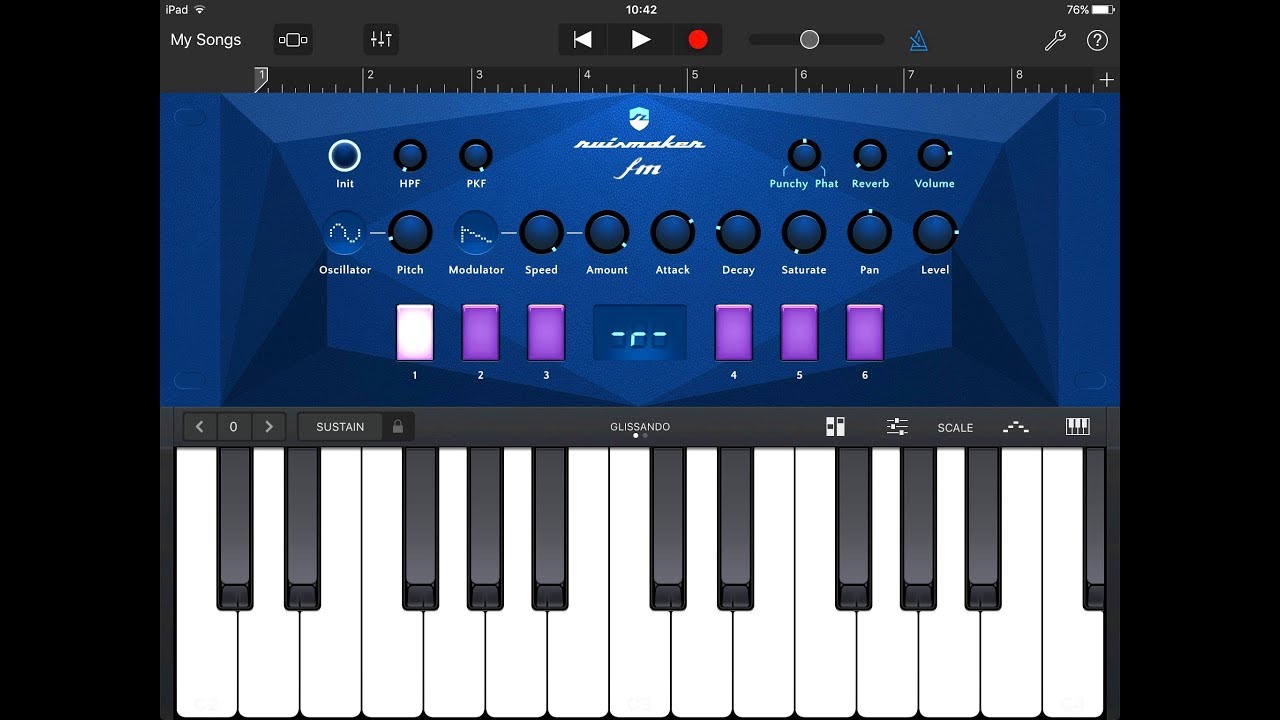Adjust the Amount knob

(607, 233)
